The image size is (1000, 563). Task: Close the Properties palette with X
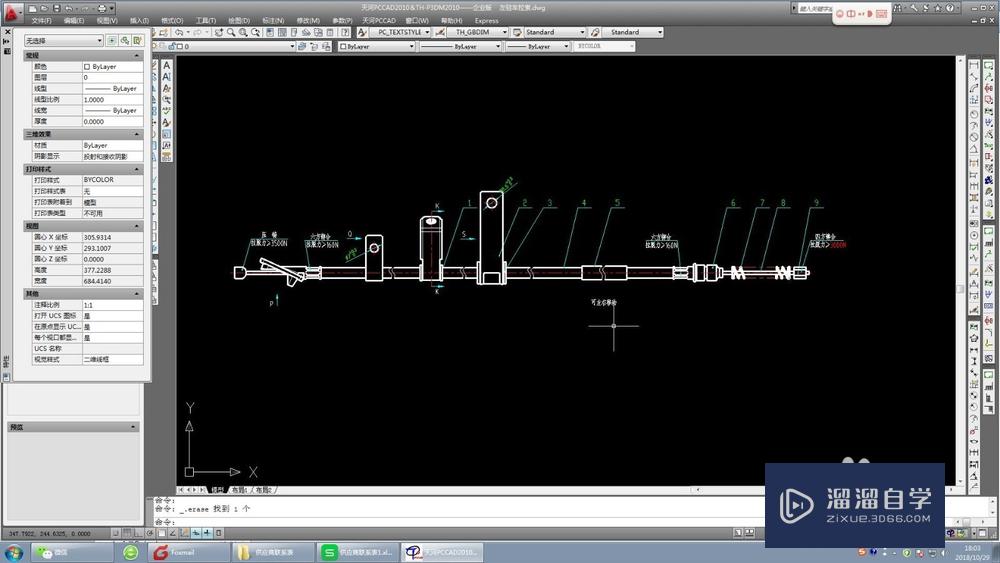point(8,32)
